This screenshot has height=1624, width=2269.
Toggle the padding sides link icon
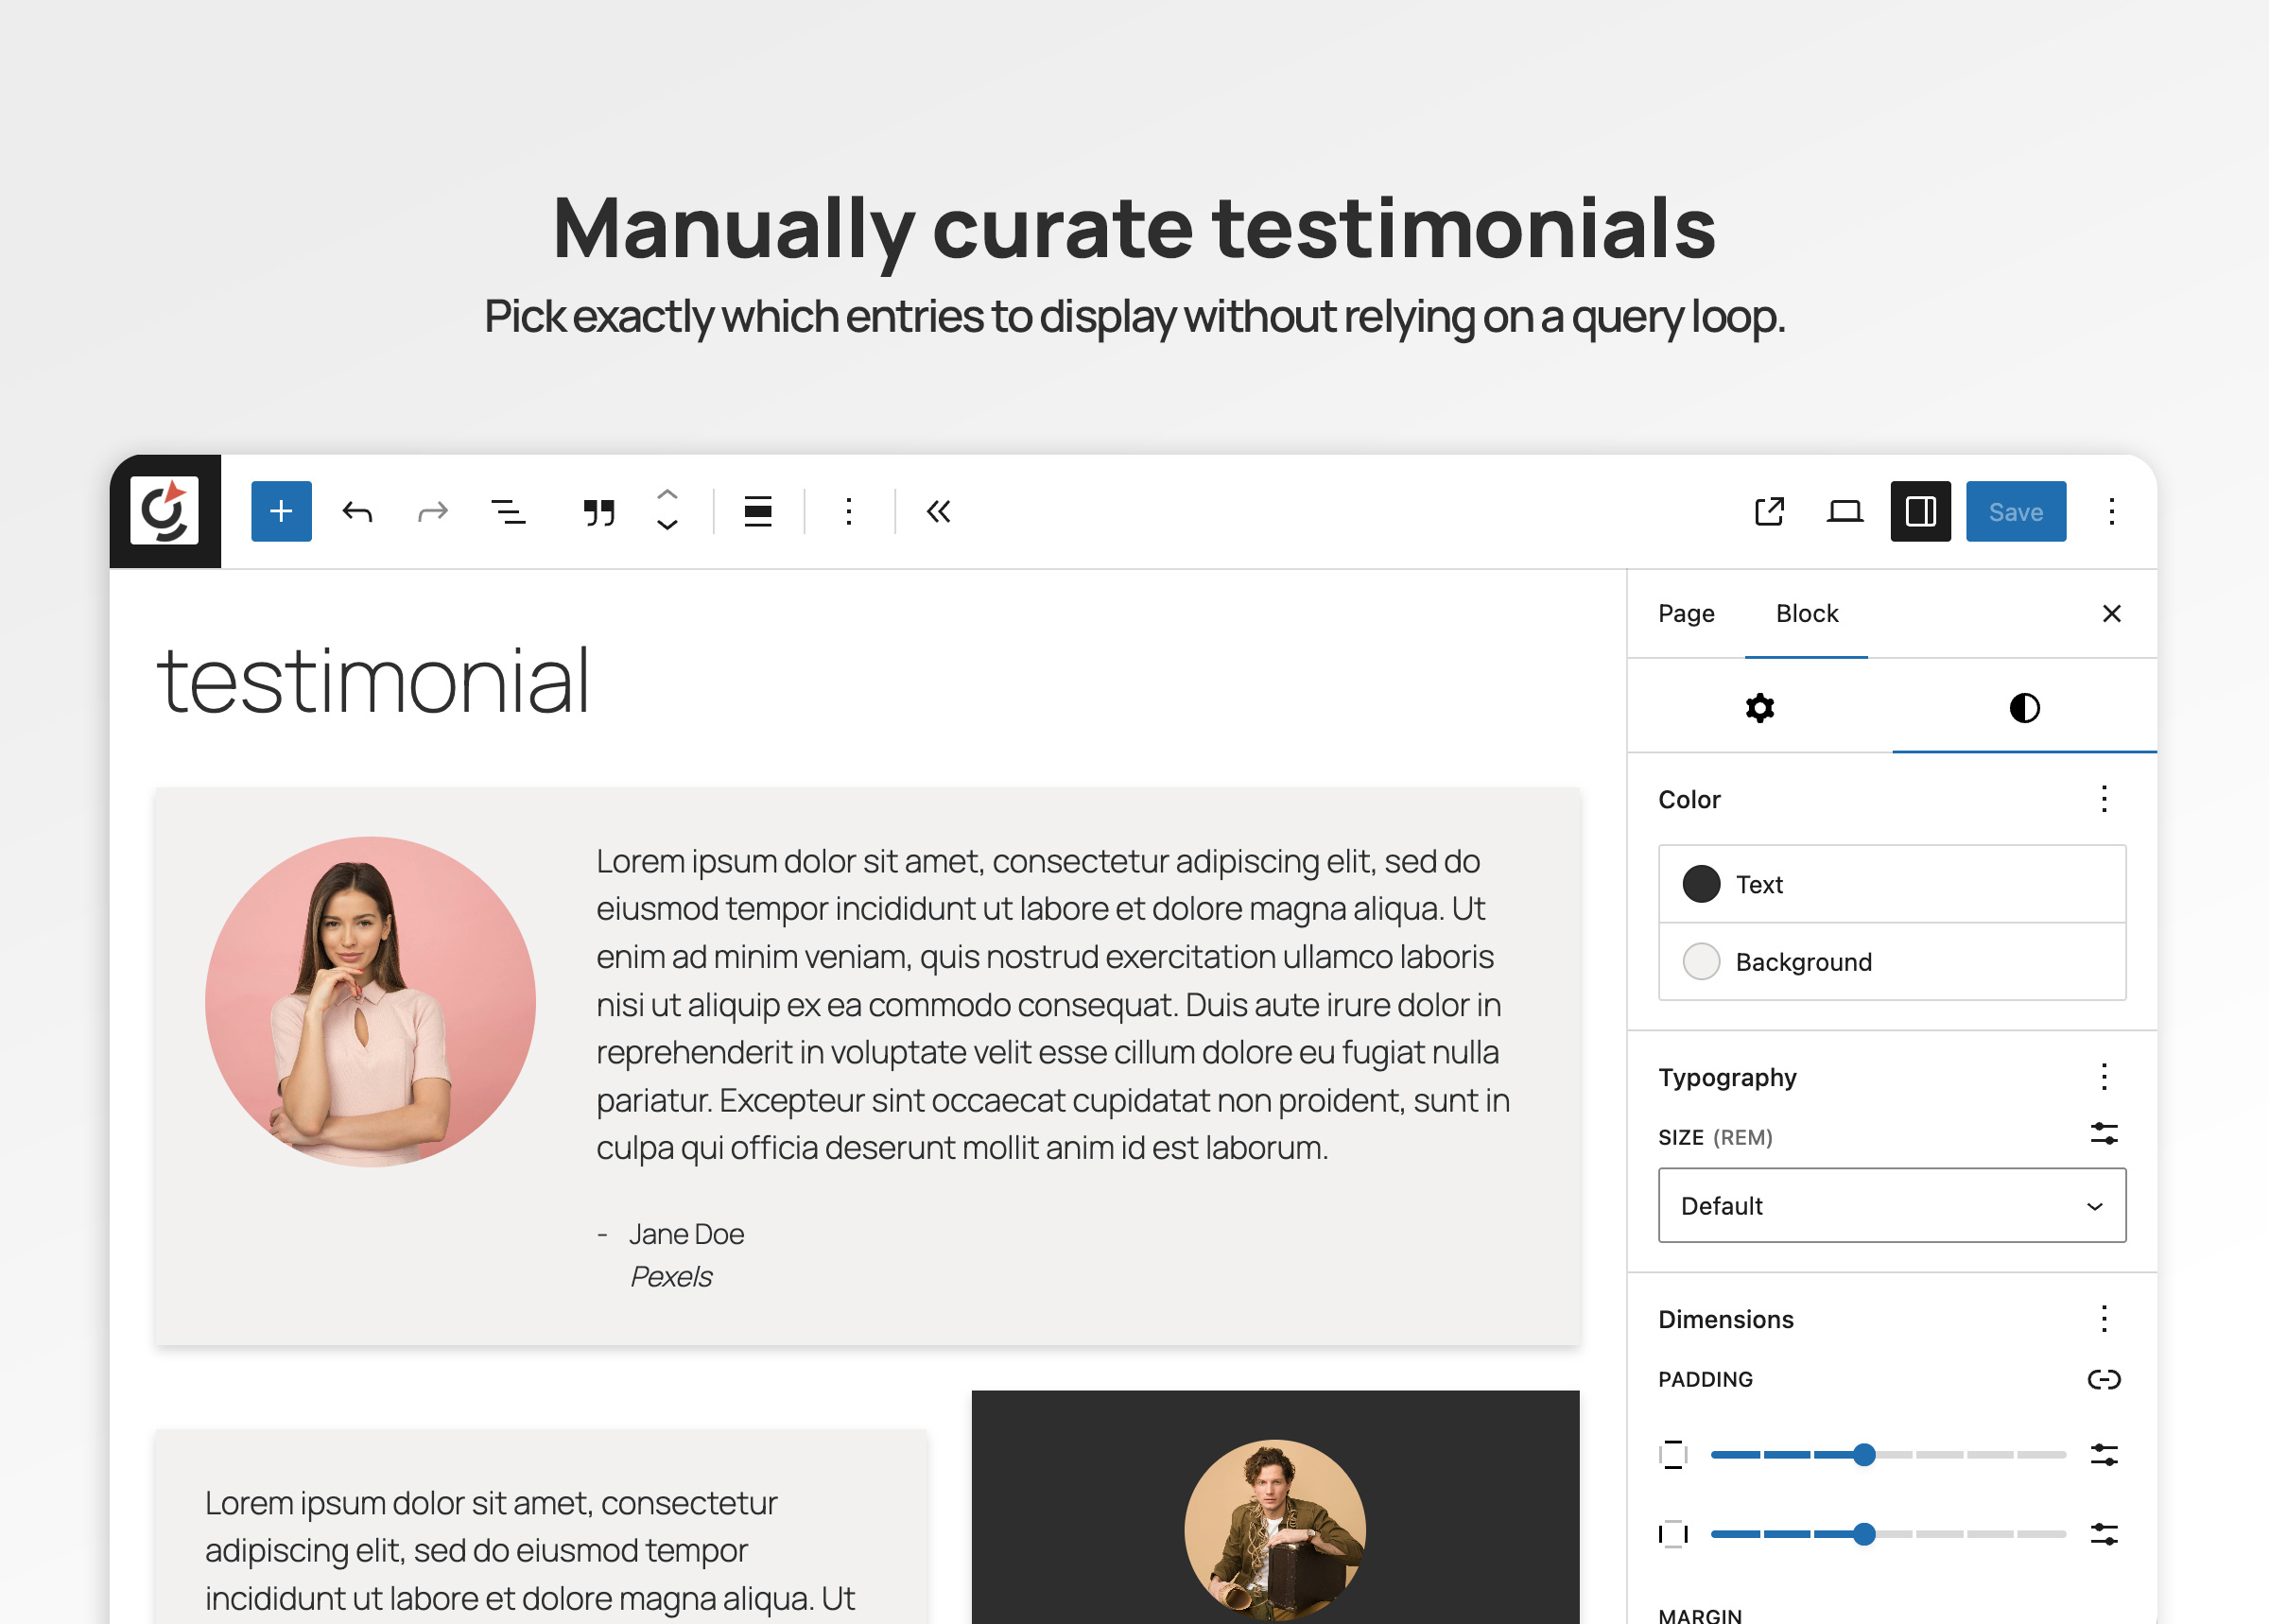click(x=2106, y=1379)
